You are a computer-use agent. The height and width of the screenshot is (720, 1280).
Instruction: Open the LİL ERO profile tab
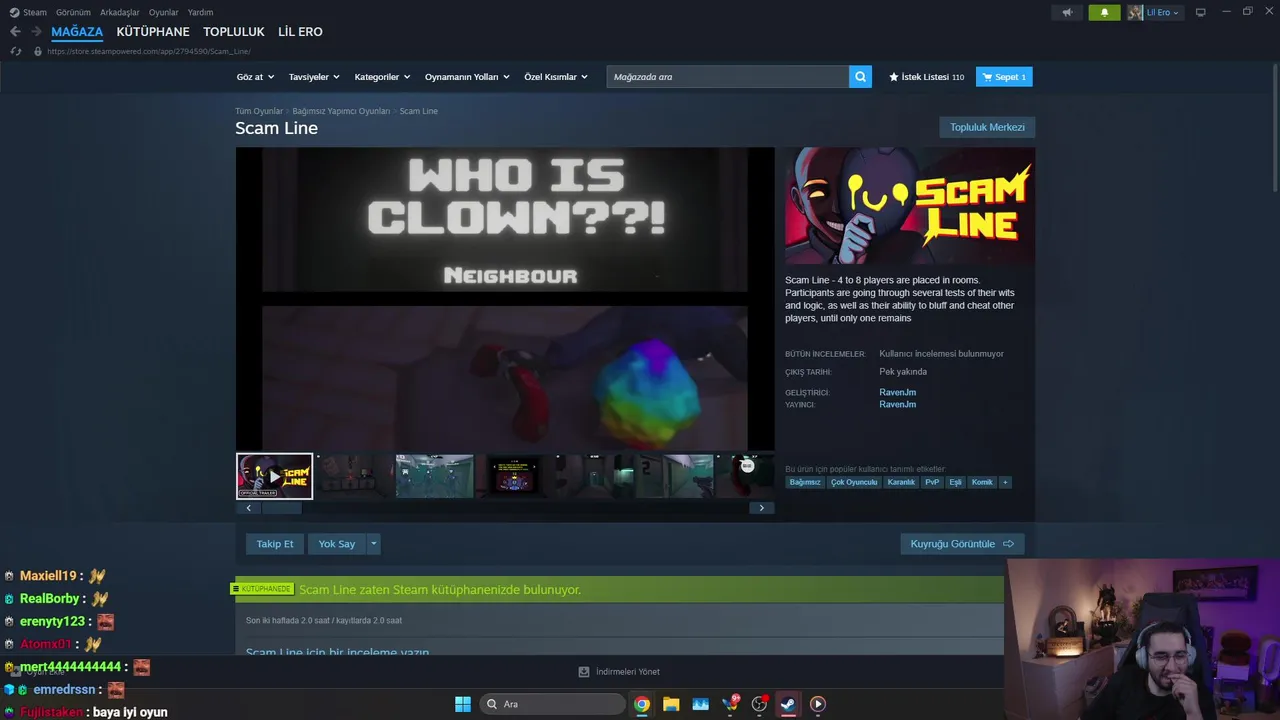(300, 32)
